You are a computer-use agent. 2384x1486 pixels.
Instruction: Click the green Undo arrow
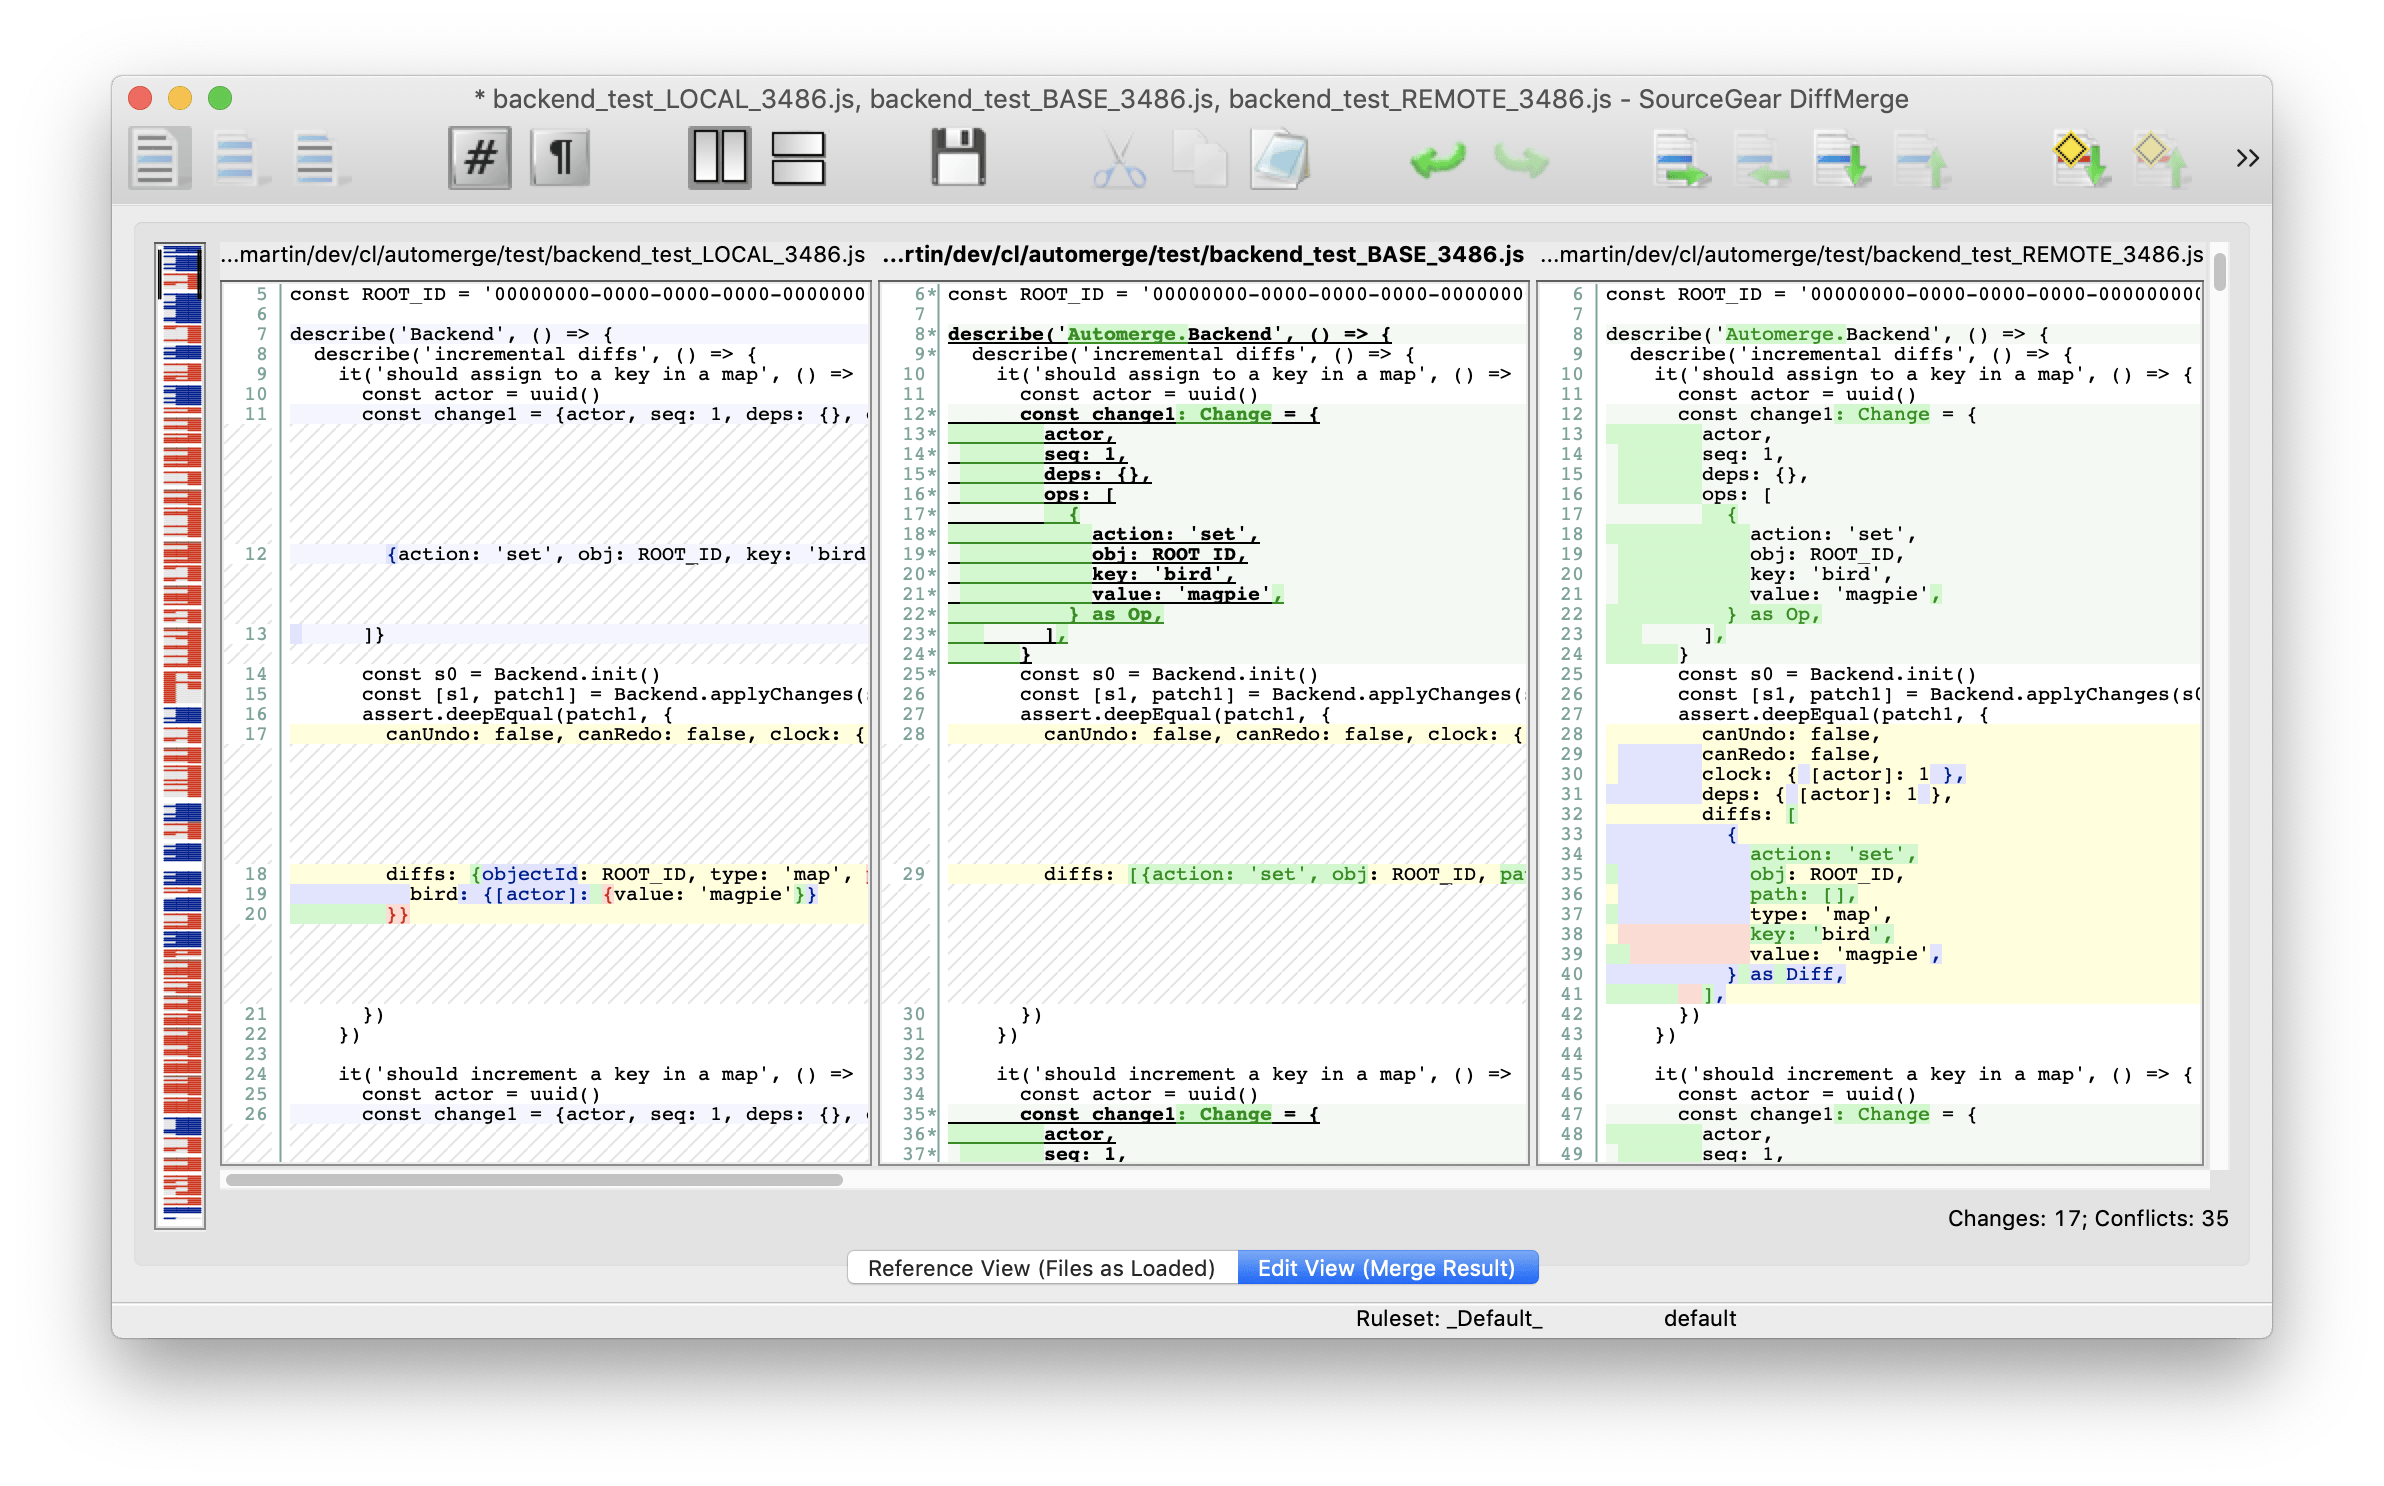1438,160
